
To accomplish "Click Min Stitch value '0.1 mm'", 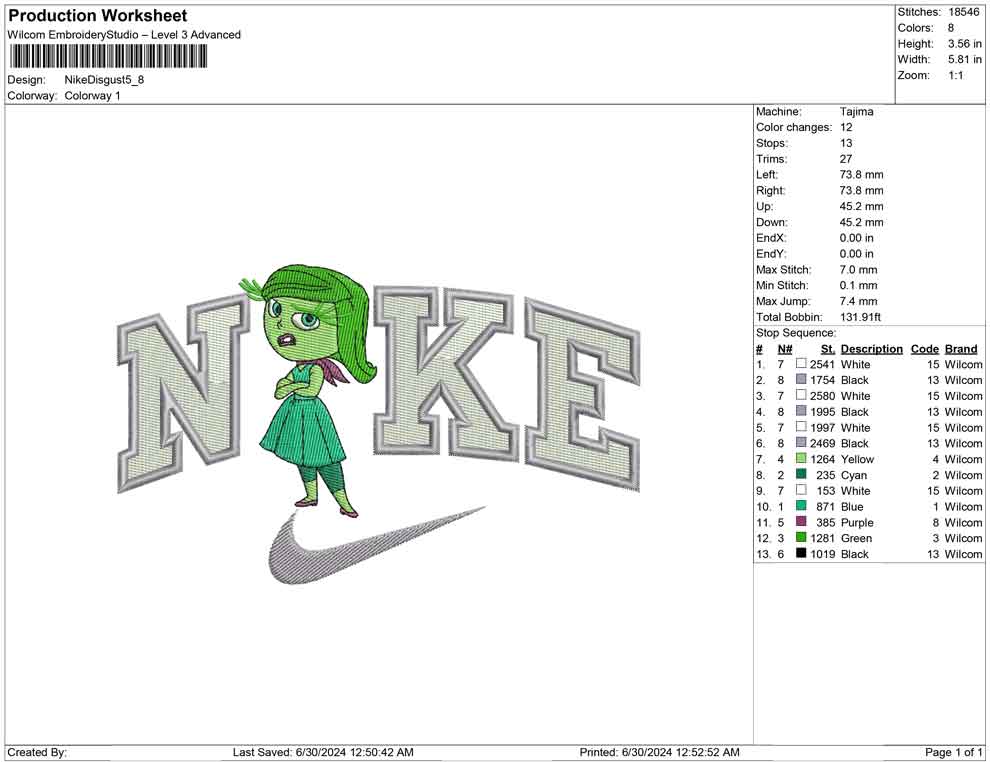I will coord(858,285).
